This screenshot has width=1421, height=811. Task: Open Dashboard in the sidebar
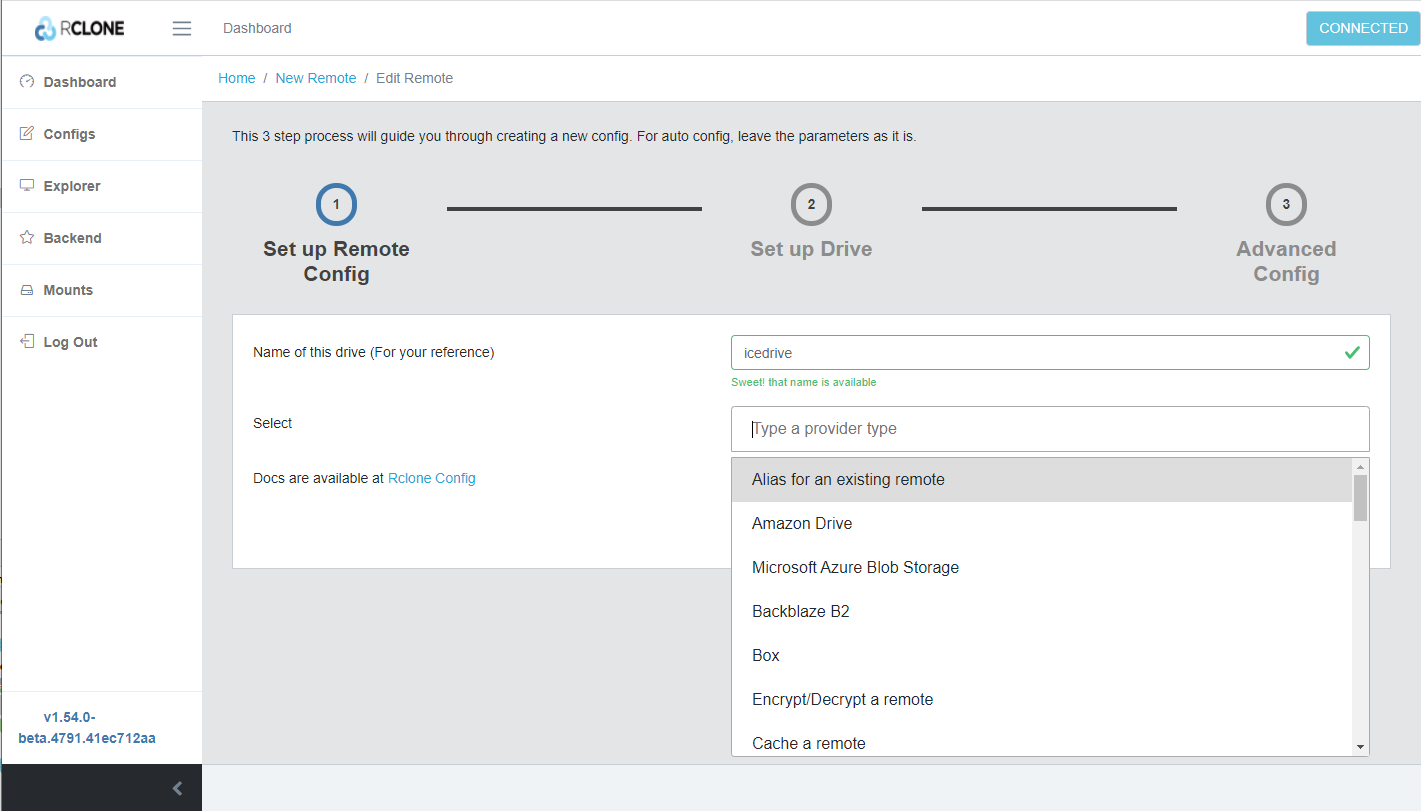102,82
